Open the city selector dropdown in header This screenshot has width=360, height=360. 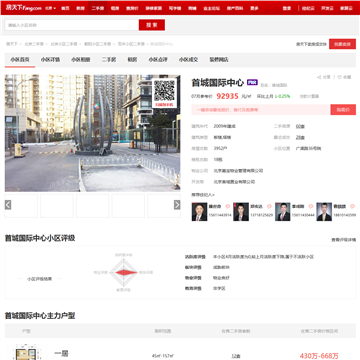[50, 8]
